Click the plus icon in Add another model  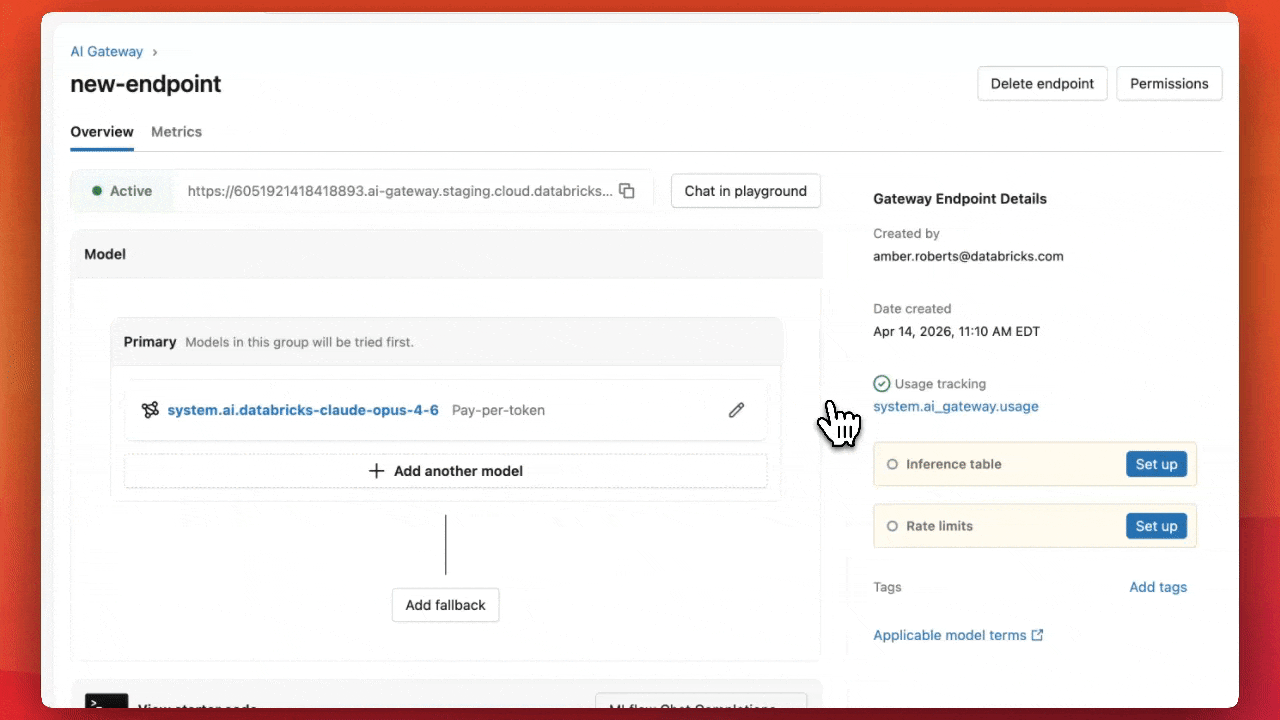click(377, 471)
